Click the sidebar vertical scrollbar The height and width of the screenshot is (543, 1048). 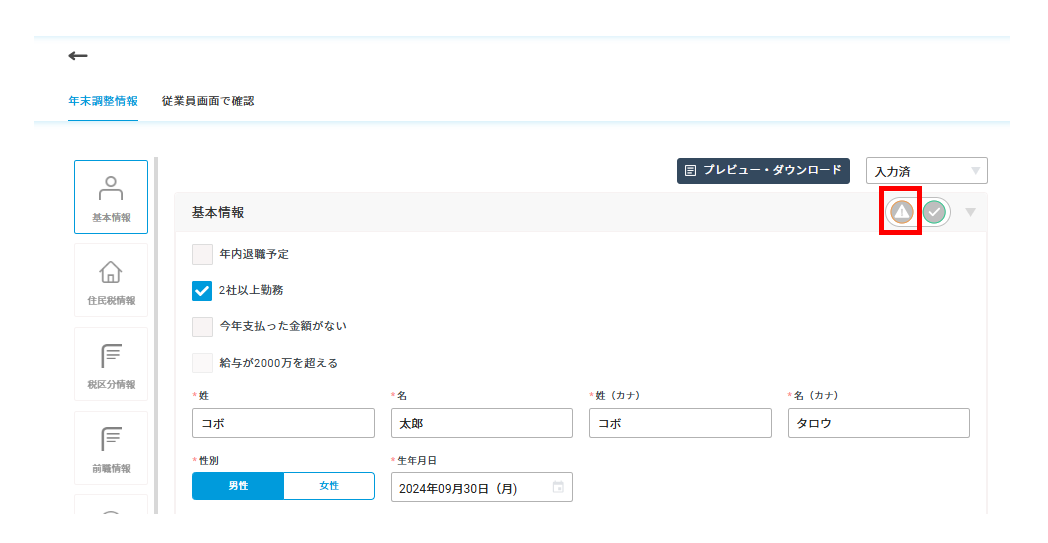[156, 334]
